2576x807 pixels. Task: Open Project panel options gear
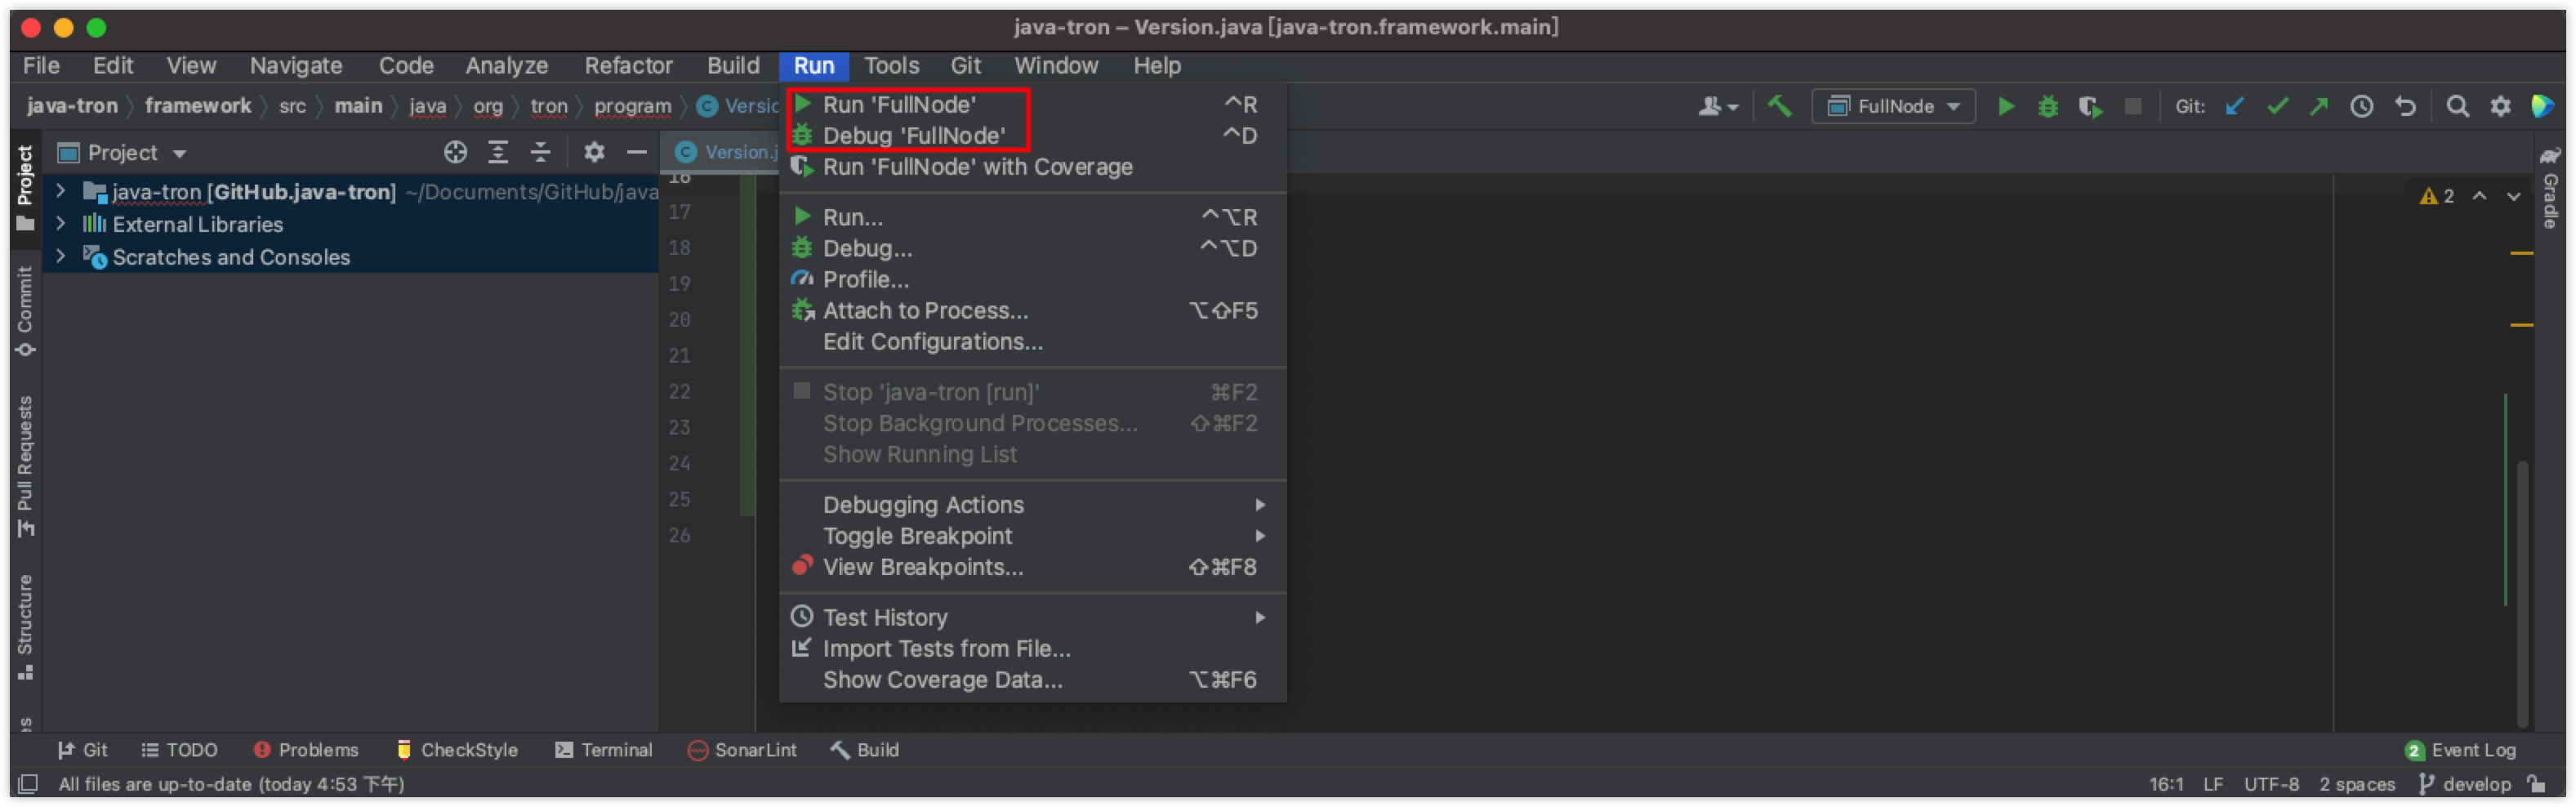coord(594,152)
